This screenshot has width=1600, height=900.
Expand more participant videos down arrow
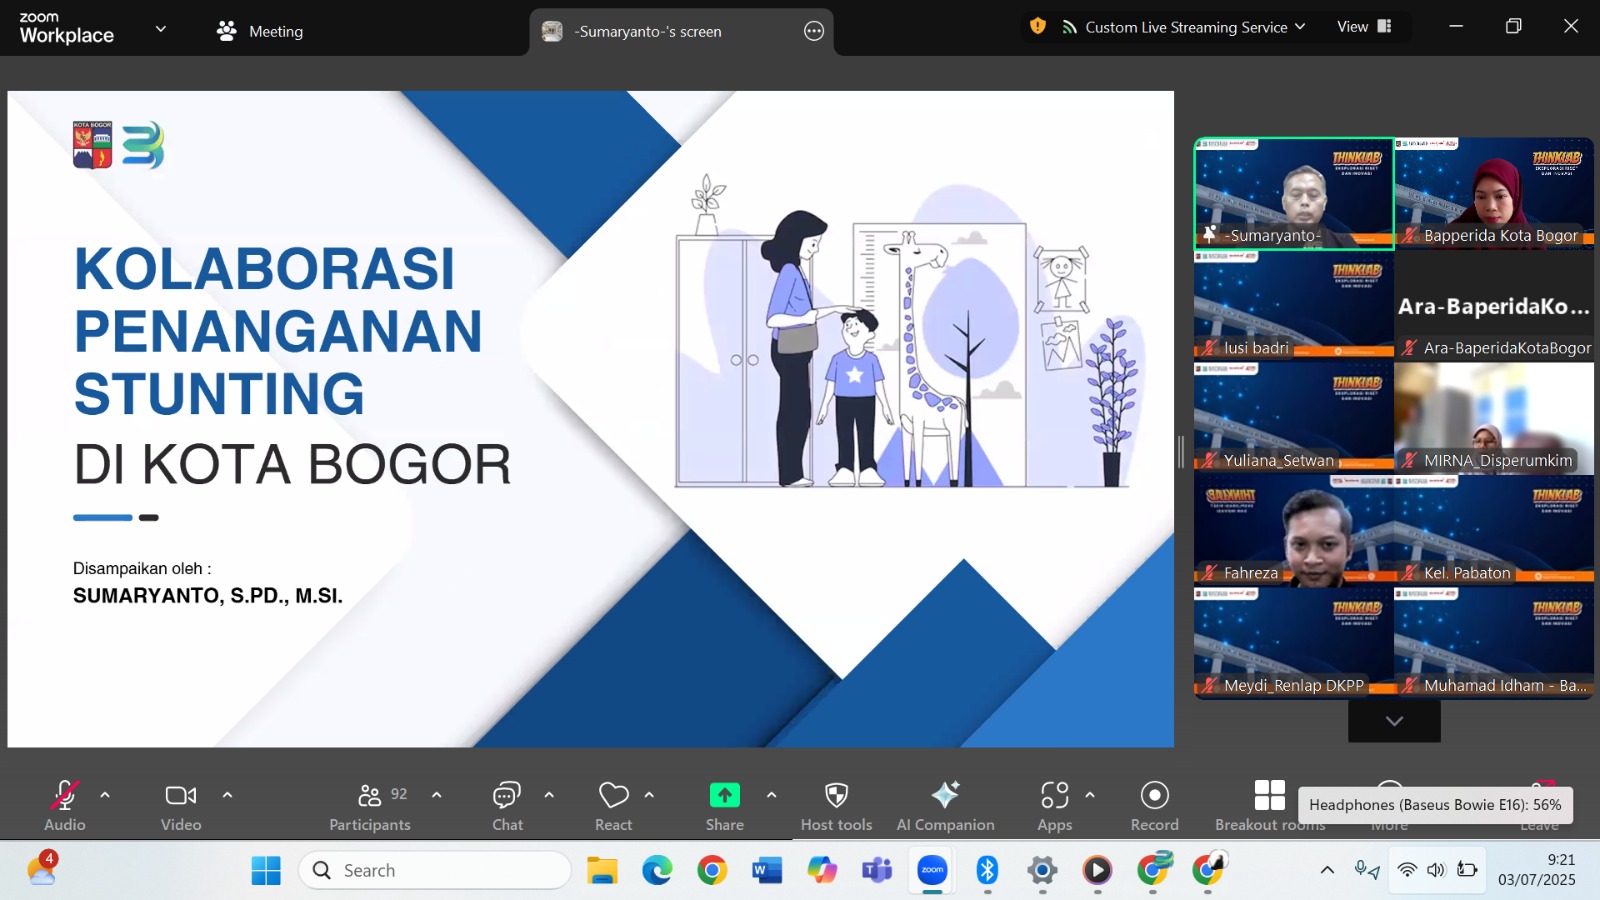tap(1394, 721)
